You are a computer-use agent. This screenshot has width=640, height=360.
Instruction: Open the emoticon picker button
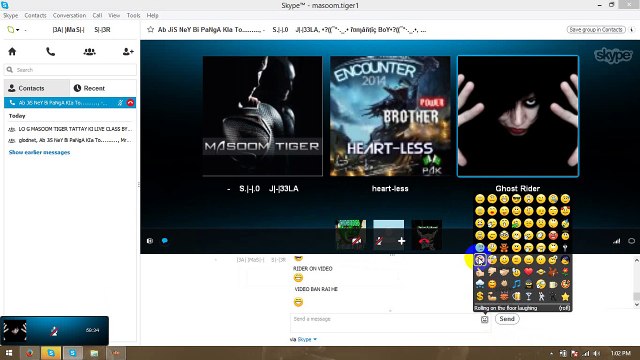pyautogui.click(x=484, y=320)
